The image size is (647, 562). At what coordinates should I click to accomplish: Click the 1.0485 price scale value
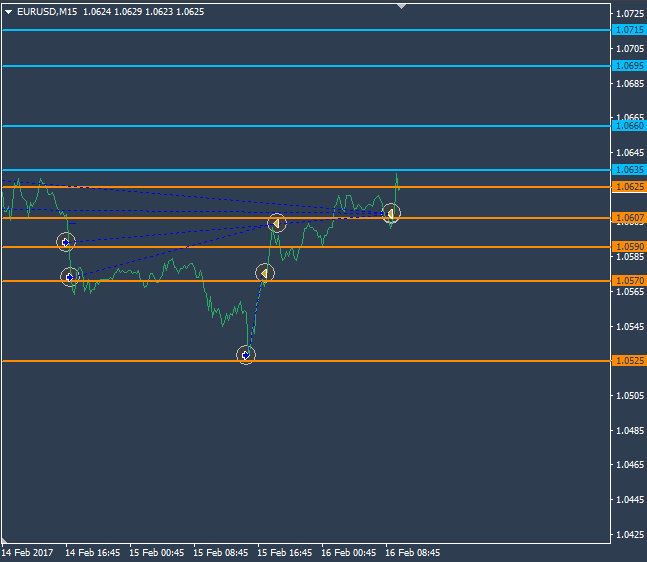[630, 431]
